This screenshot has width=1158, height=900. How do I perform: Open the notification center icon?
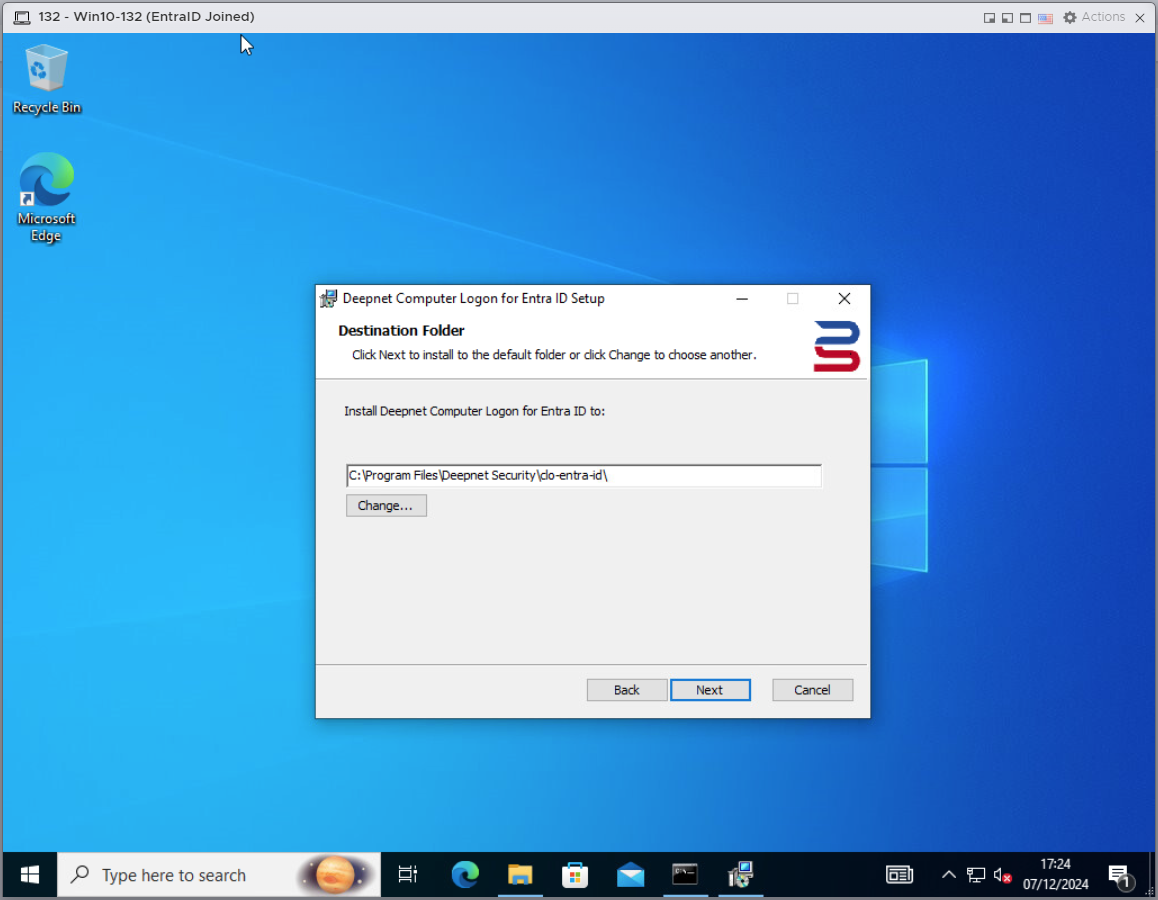tap(1119, 875)
